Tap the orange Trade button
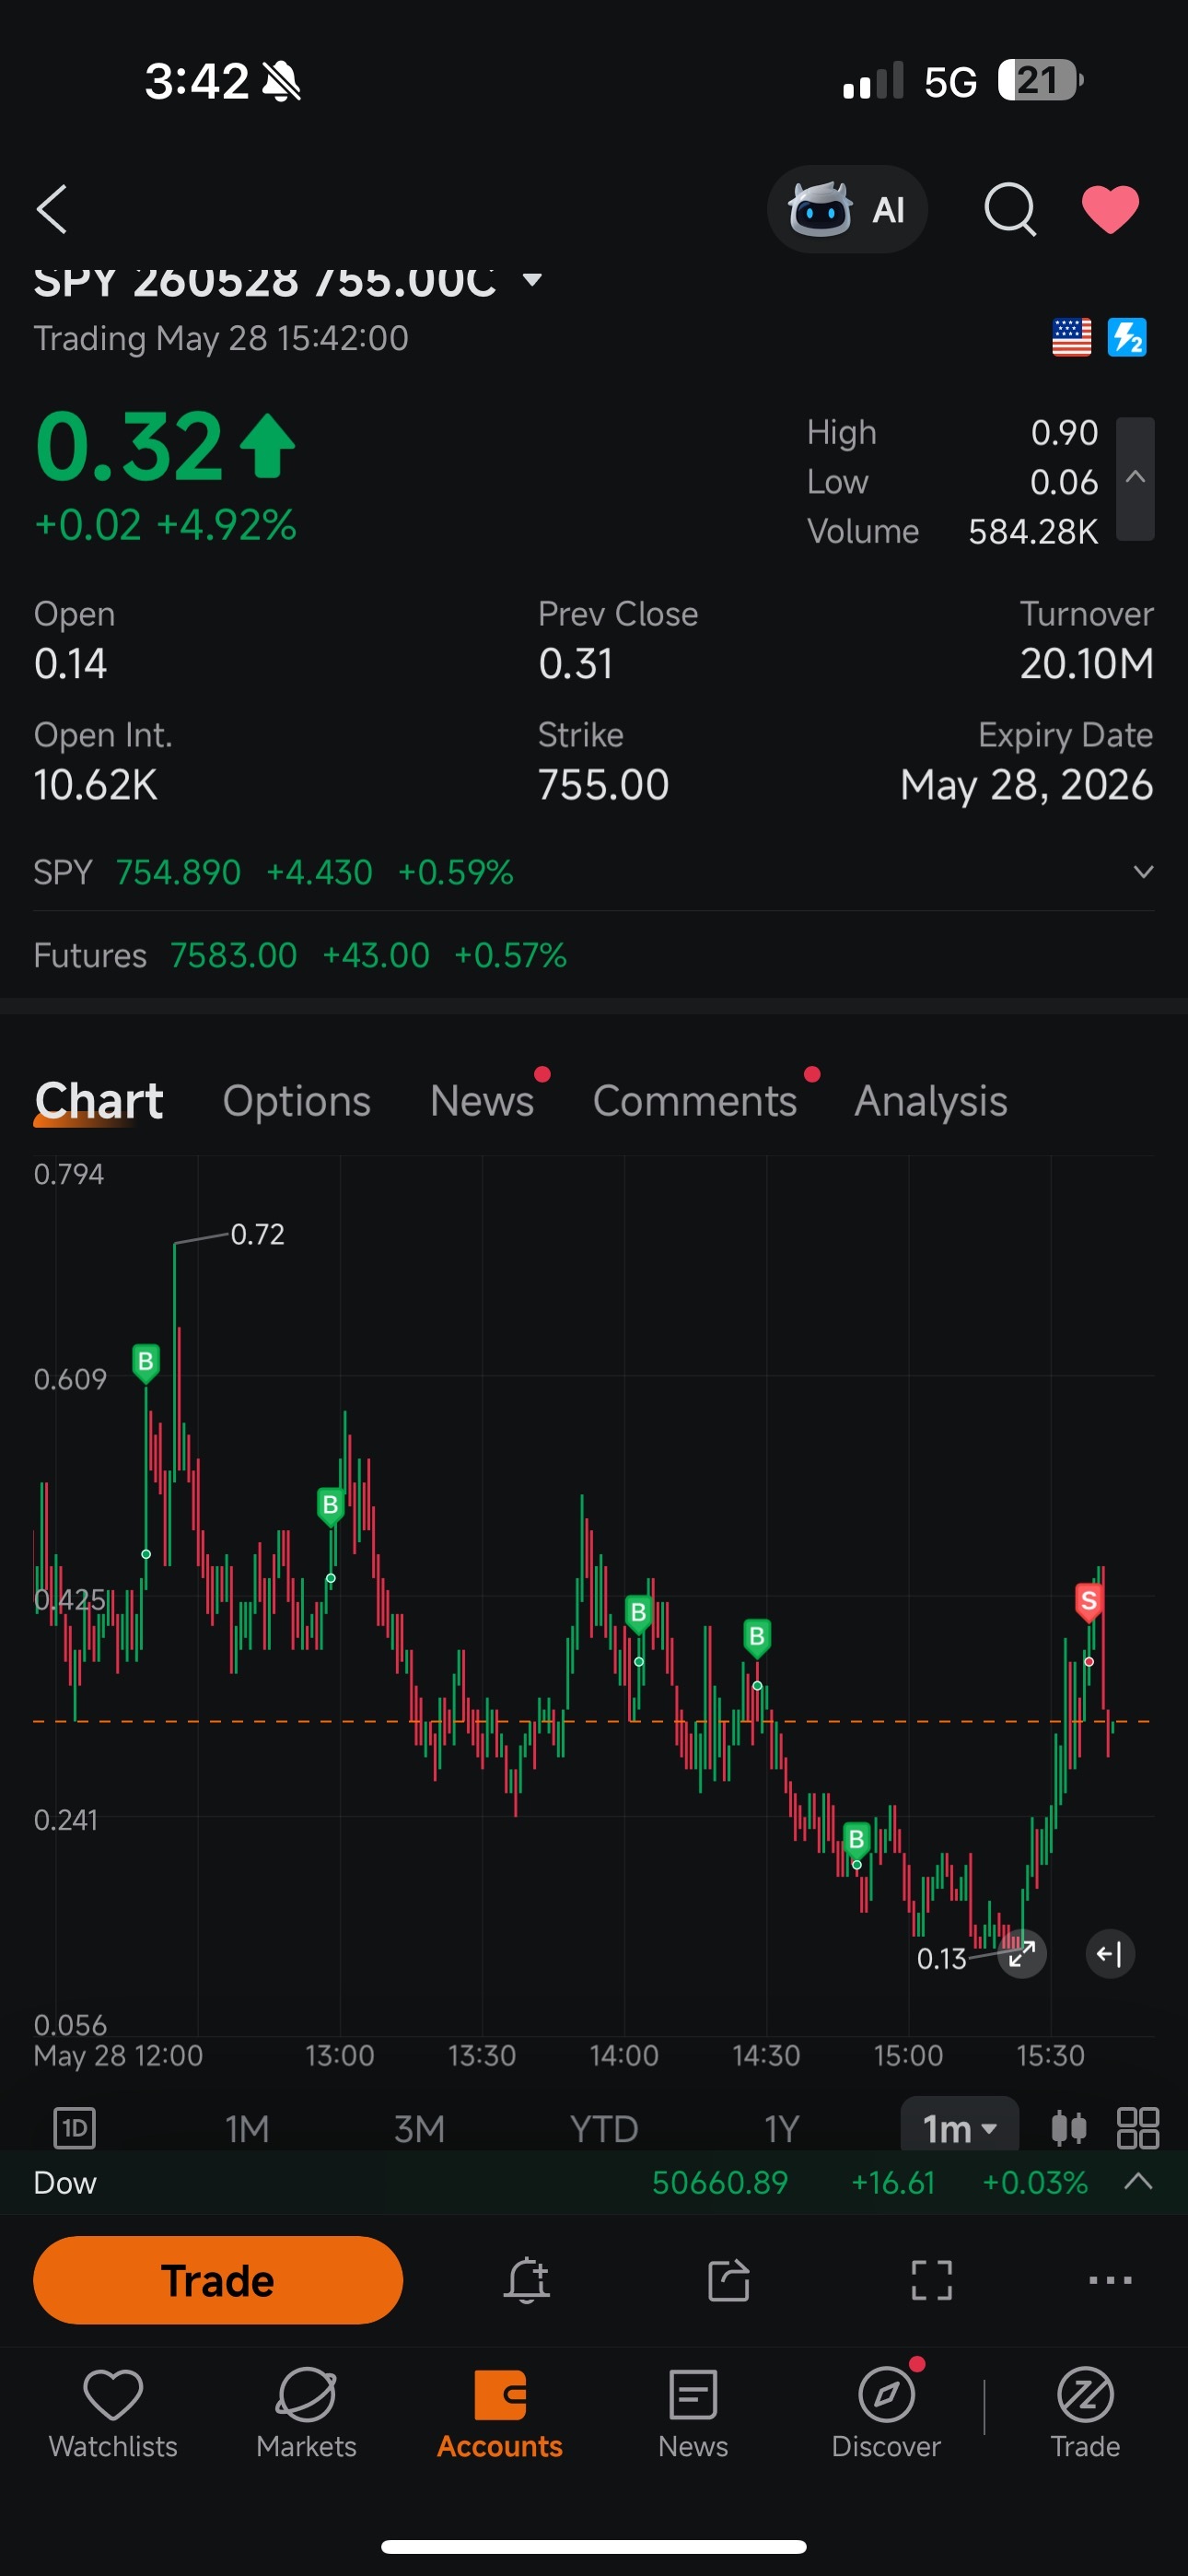The image size is (1188, 2576). (218, 2280)
